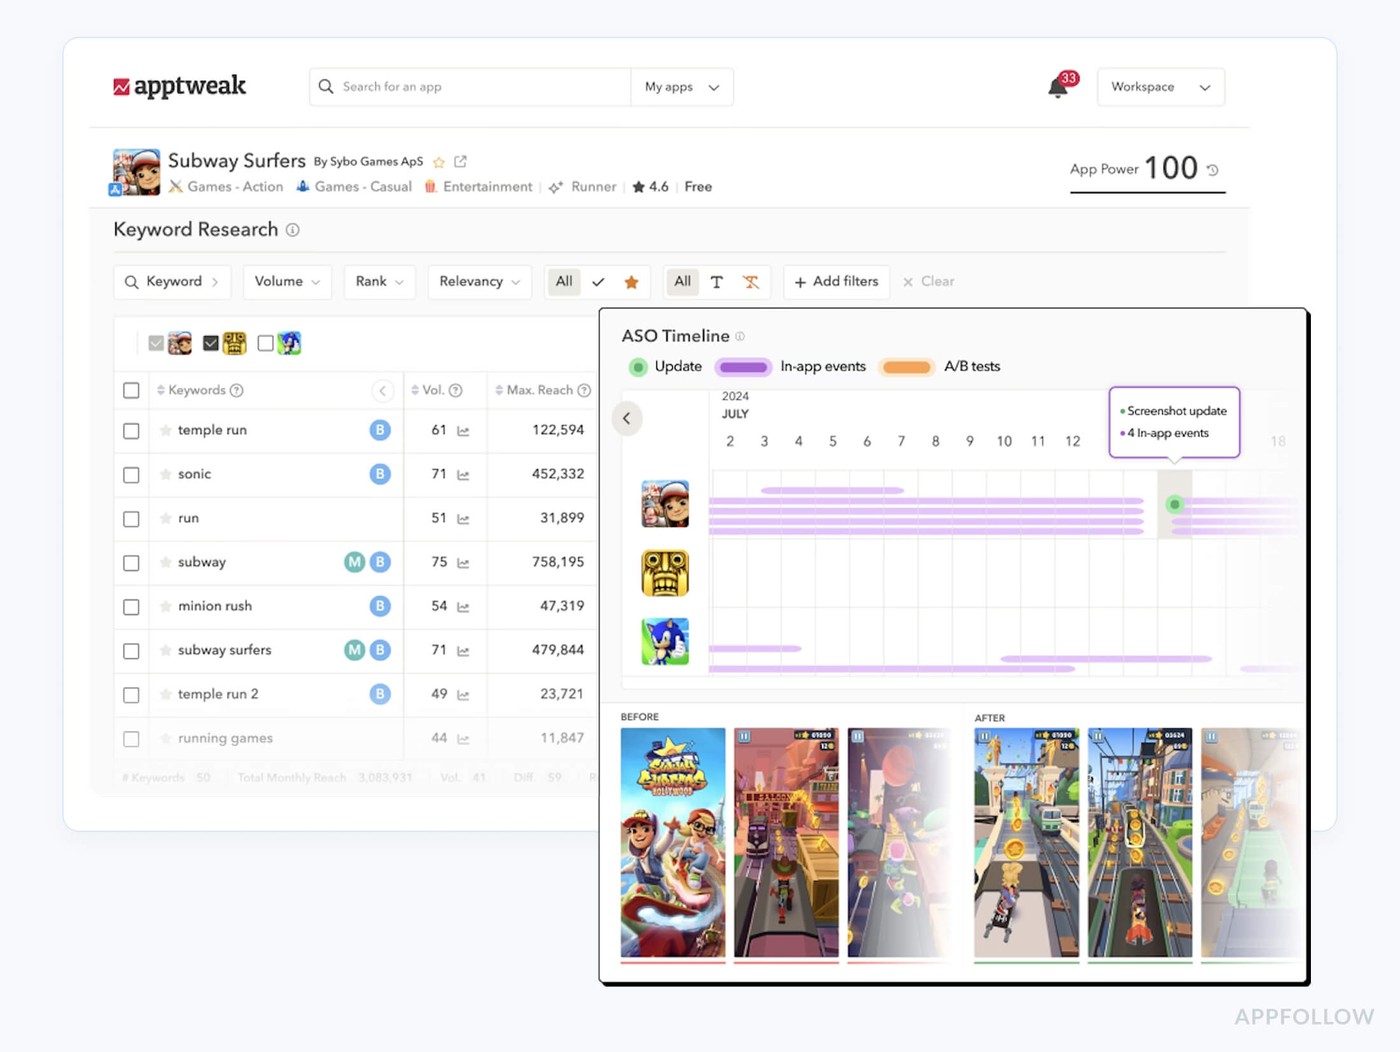Expand the My apps dropdown
The height and width of the screenshot is (1052, 1400).
coord(682,87)
